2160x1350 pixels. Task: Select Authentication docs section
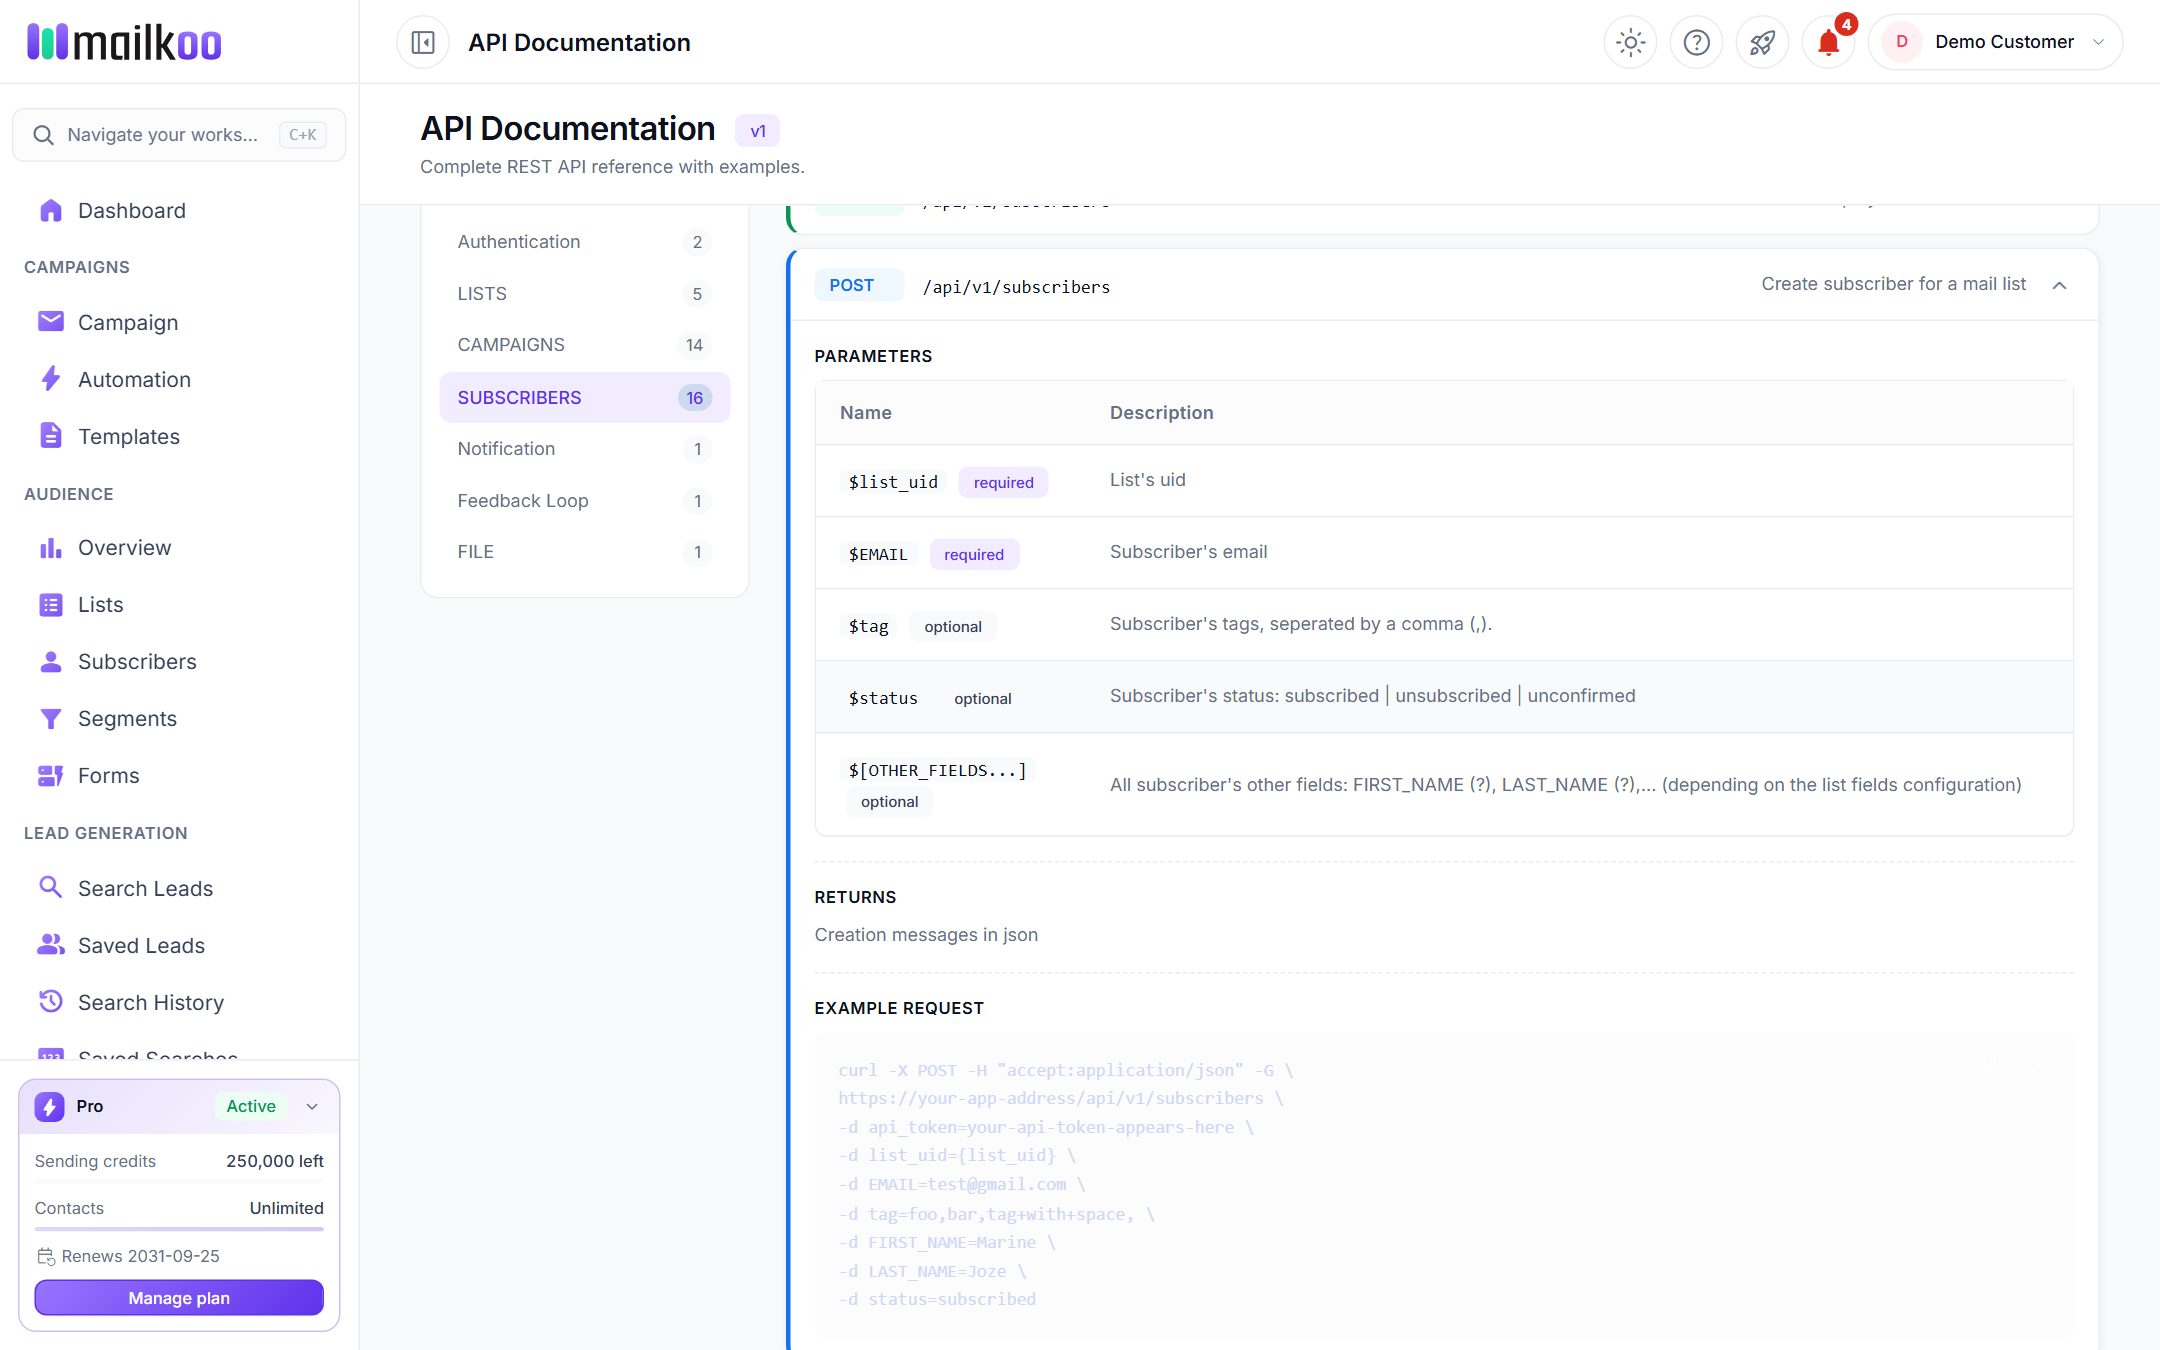coord(585,242)
